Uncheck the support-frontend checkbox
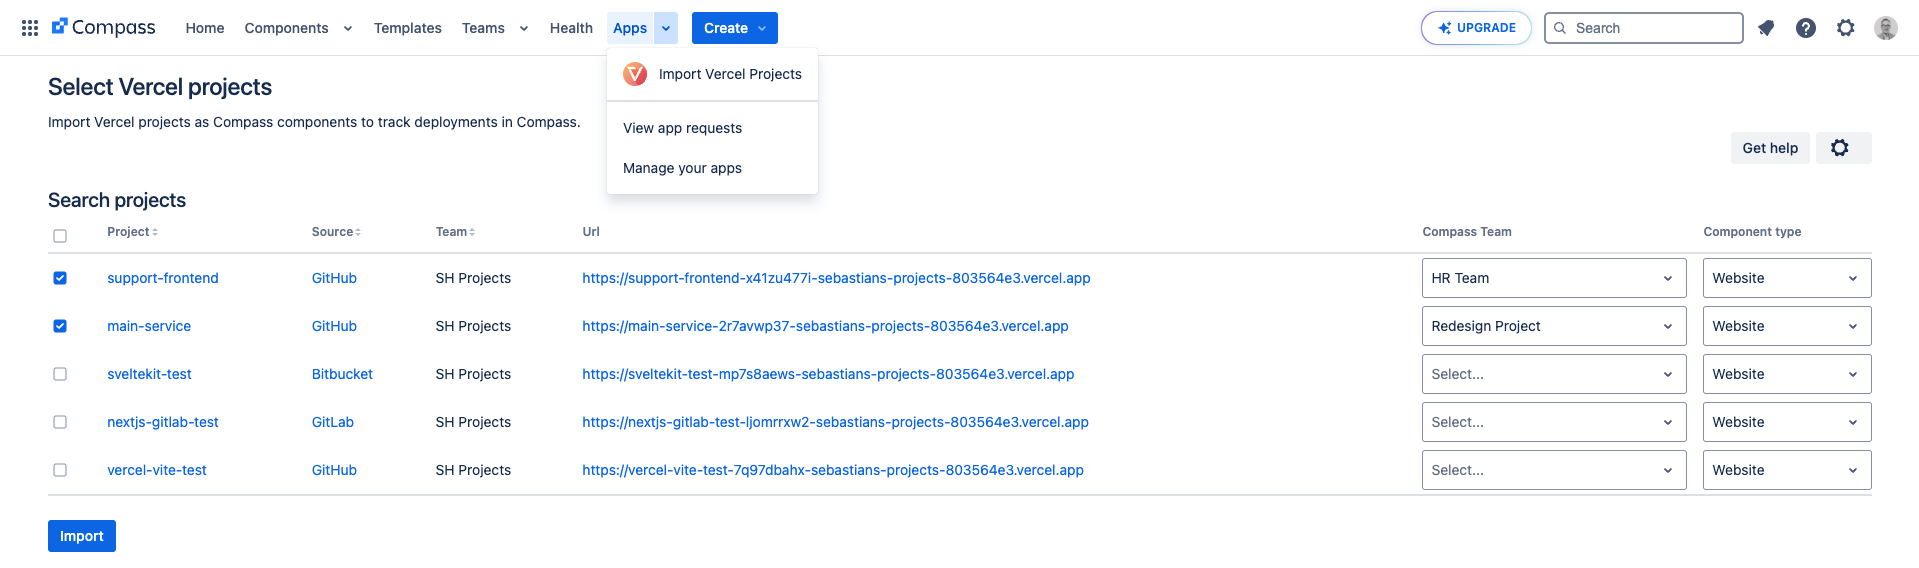 pyautogui.click(x=60, y=278)
